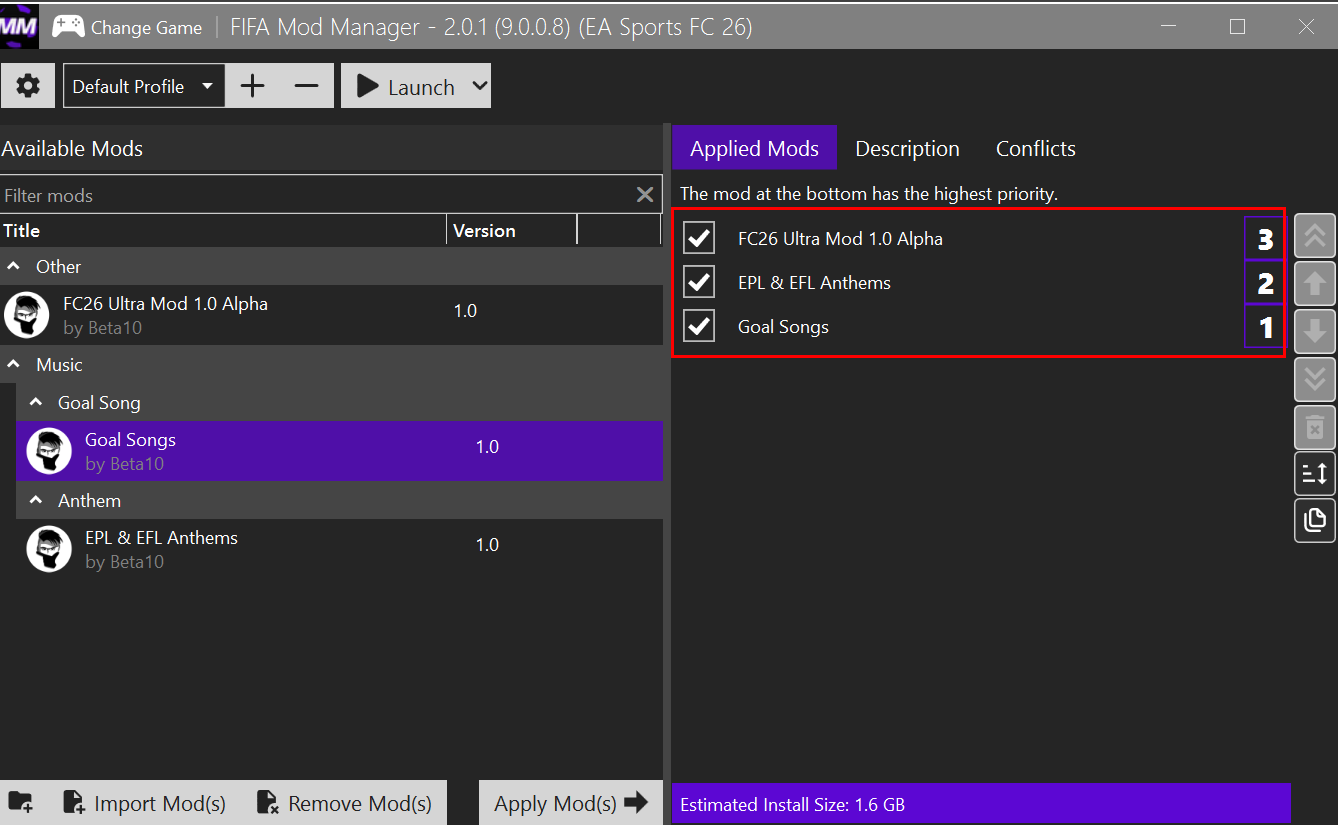The image size is (1338, 825).
Task: Uncheck the FC26 Ultra Mod 1.0 Alpha checkbox
Action: tap(699, 238)
